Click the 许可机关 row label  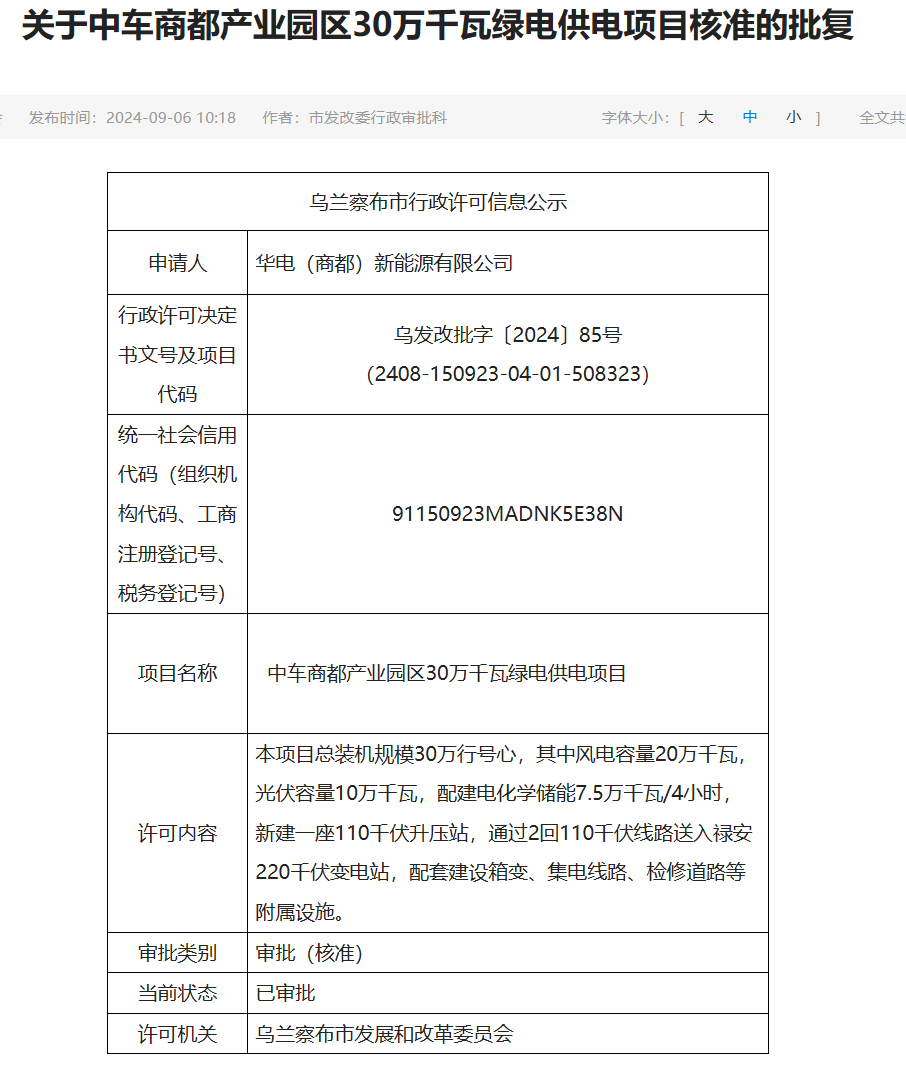[177, 1034]
